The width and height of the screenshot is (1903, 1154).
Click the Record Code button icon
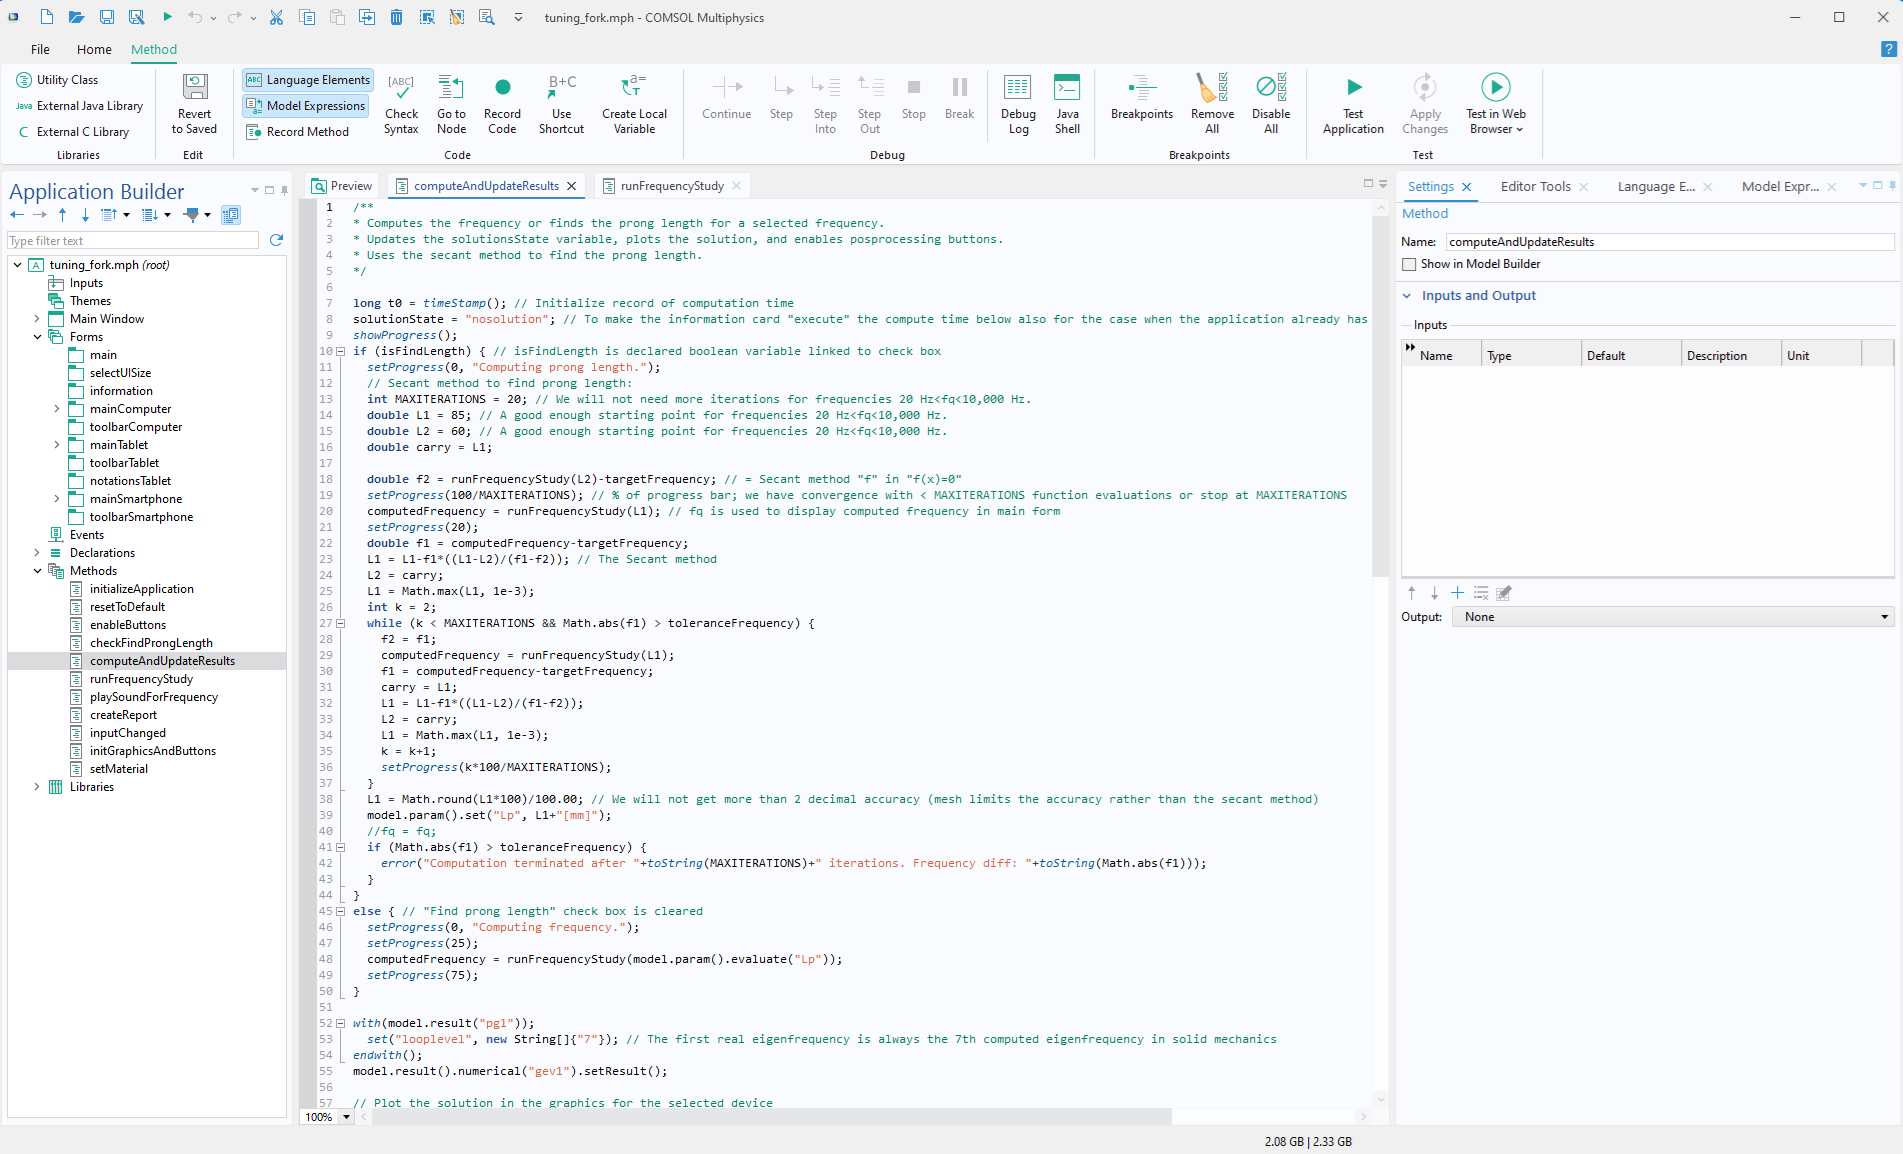coord(502,89)
